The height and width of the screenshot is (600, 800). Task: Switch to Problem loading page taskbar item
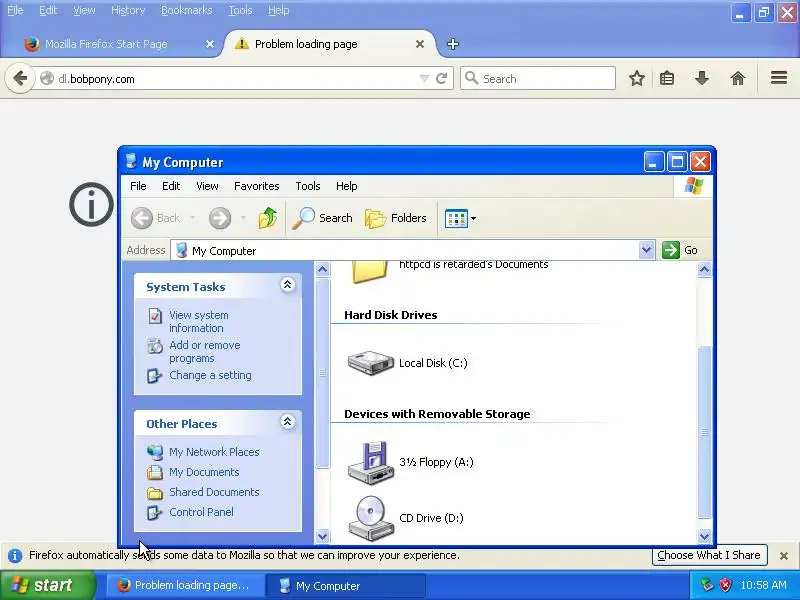click(x=186, y=586)
